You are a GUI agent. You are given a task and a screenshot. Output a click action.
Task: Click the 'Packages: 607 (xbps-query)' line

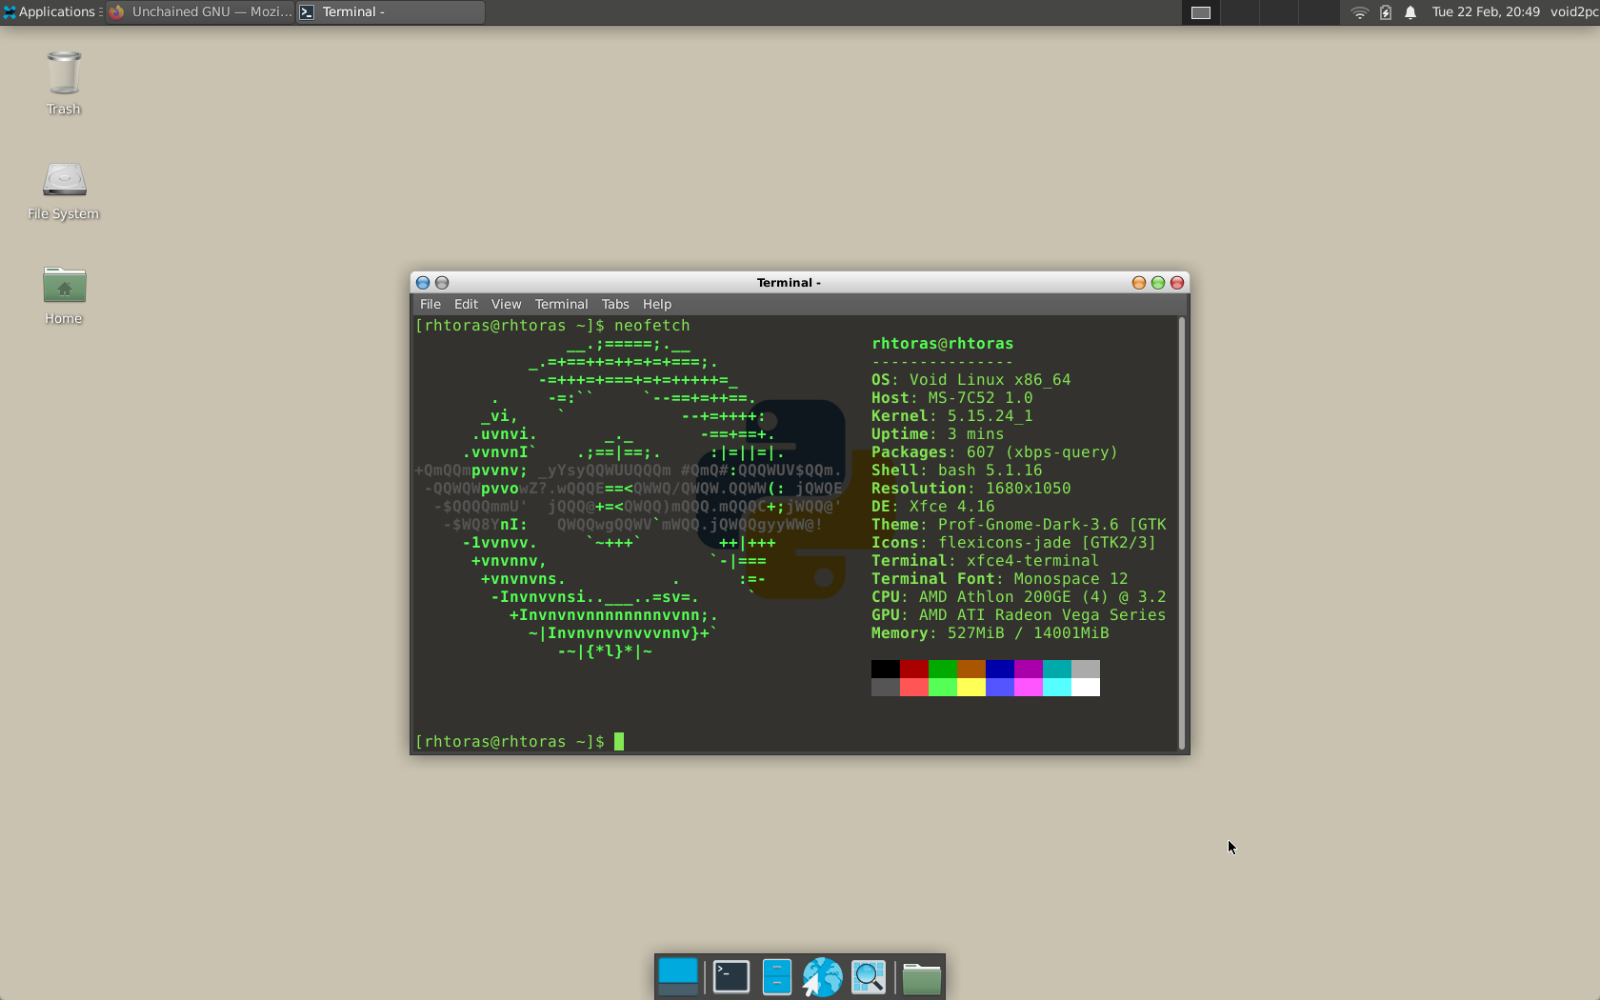point(994,452)
